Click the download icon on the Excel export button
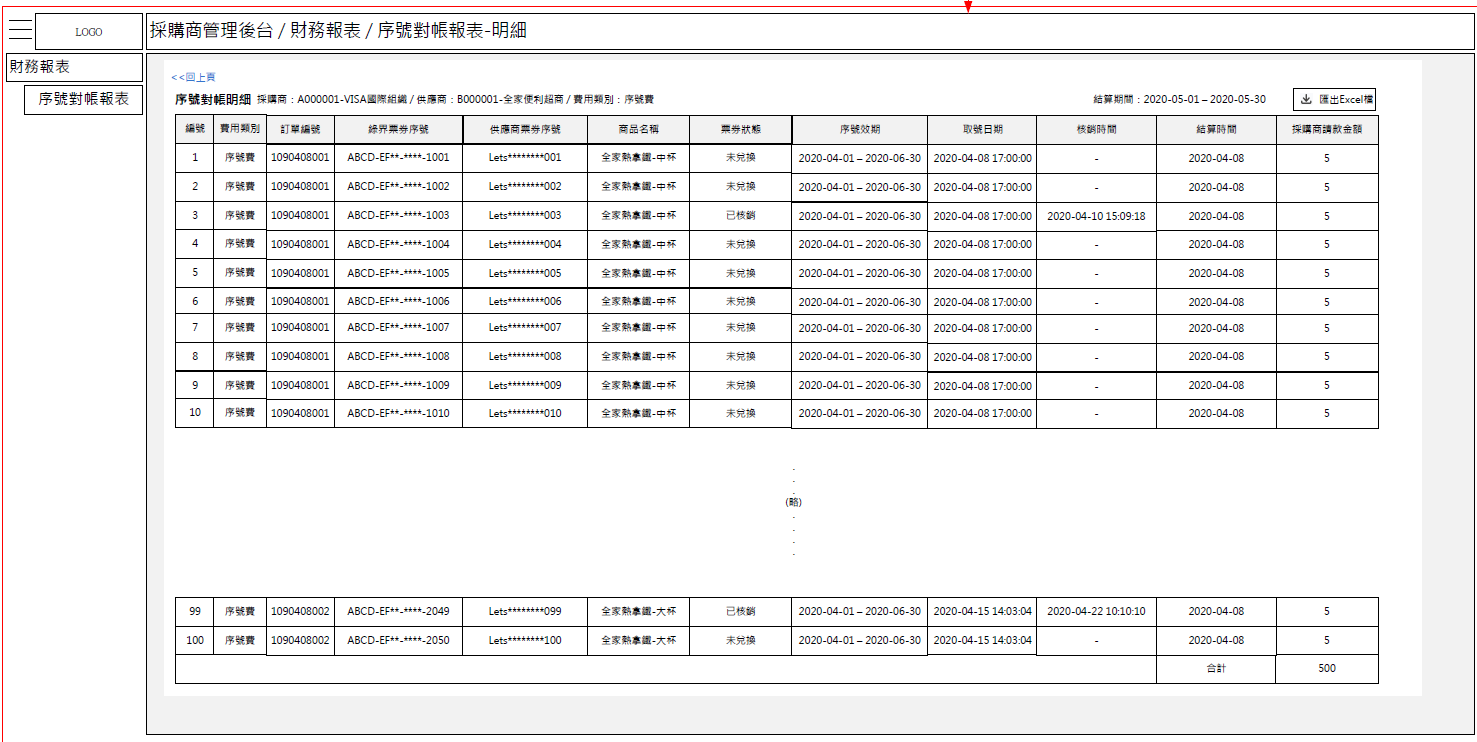The height and width of the screenshot is (742, 1477). pos(1306,99)
